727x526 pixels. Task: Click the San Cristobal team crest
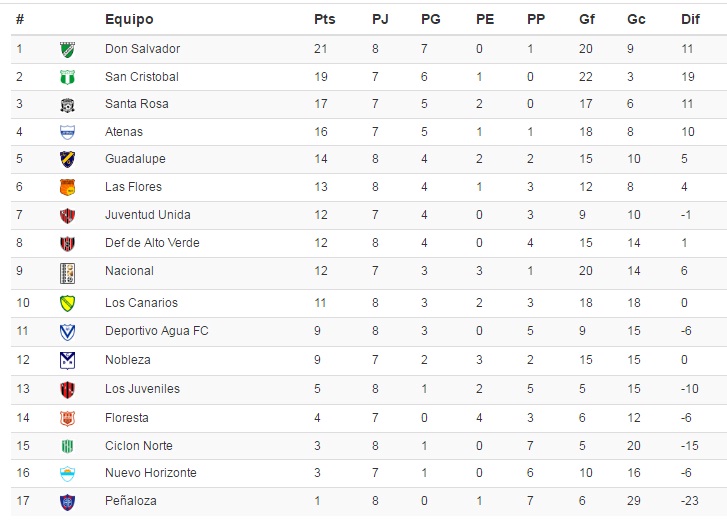68,77
